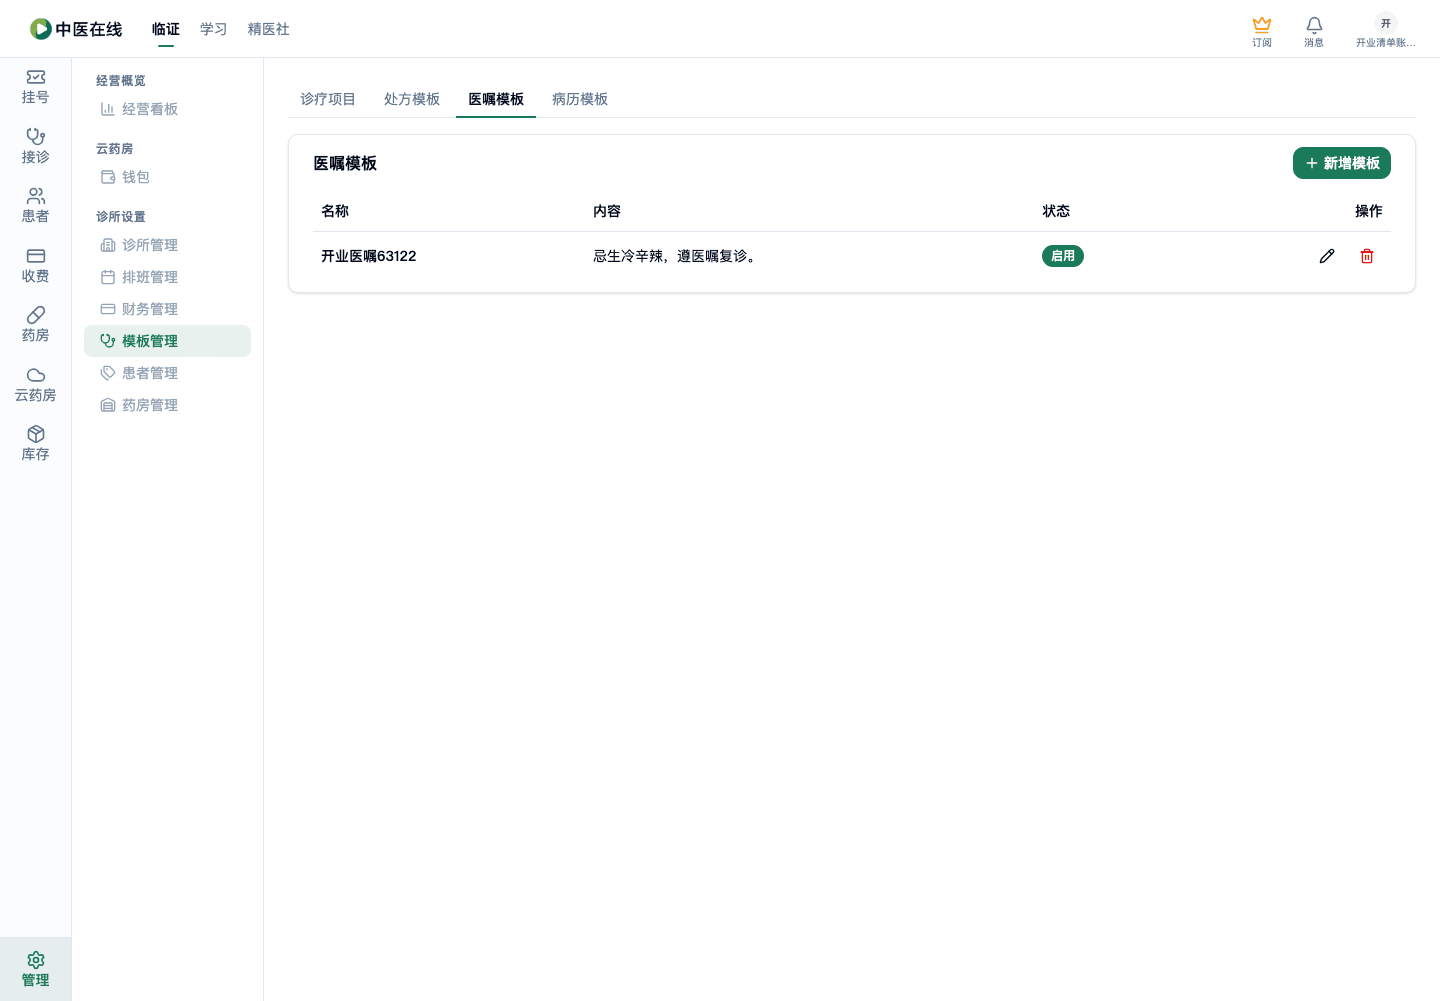
Task: Switch to the 临证 top navigation tab
Action: (x=166, y=29)
